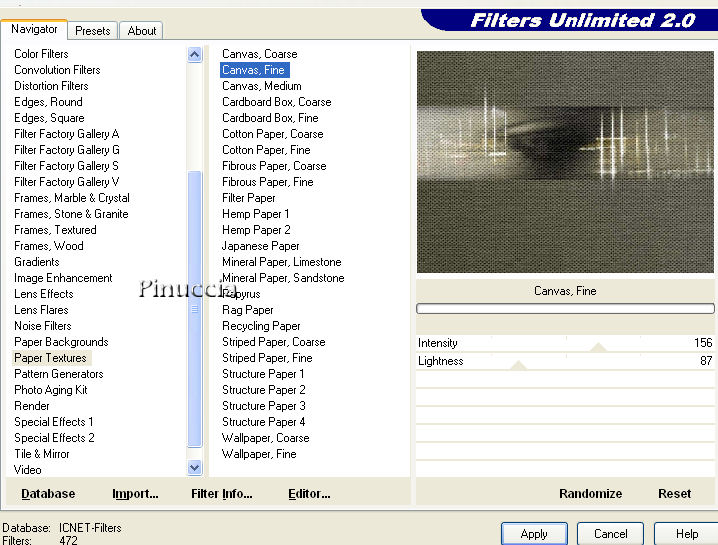Open the Database menu button

(48, 493)
